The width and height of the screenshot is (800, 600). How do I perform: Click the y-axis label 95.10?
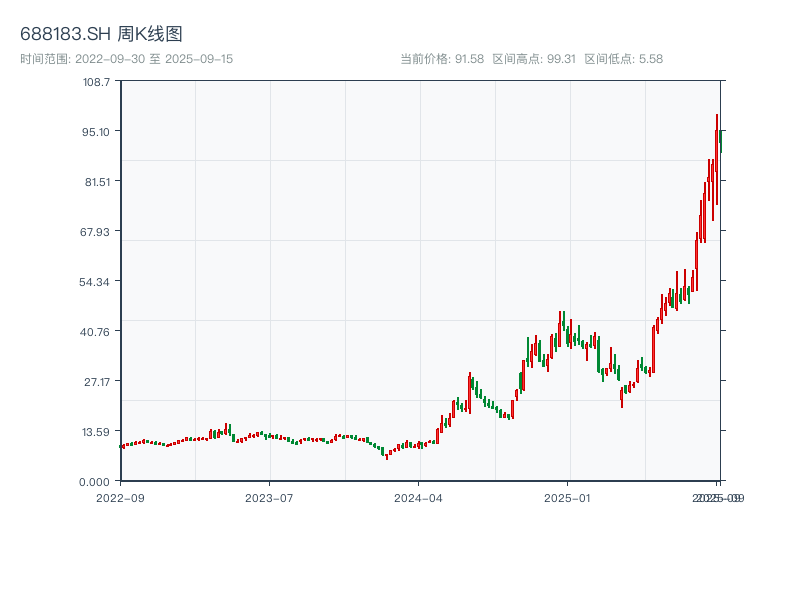96,132
